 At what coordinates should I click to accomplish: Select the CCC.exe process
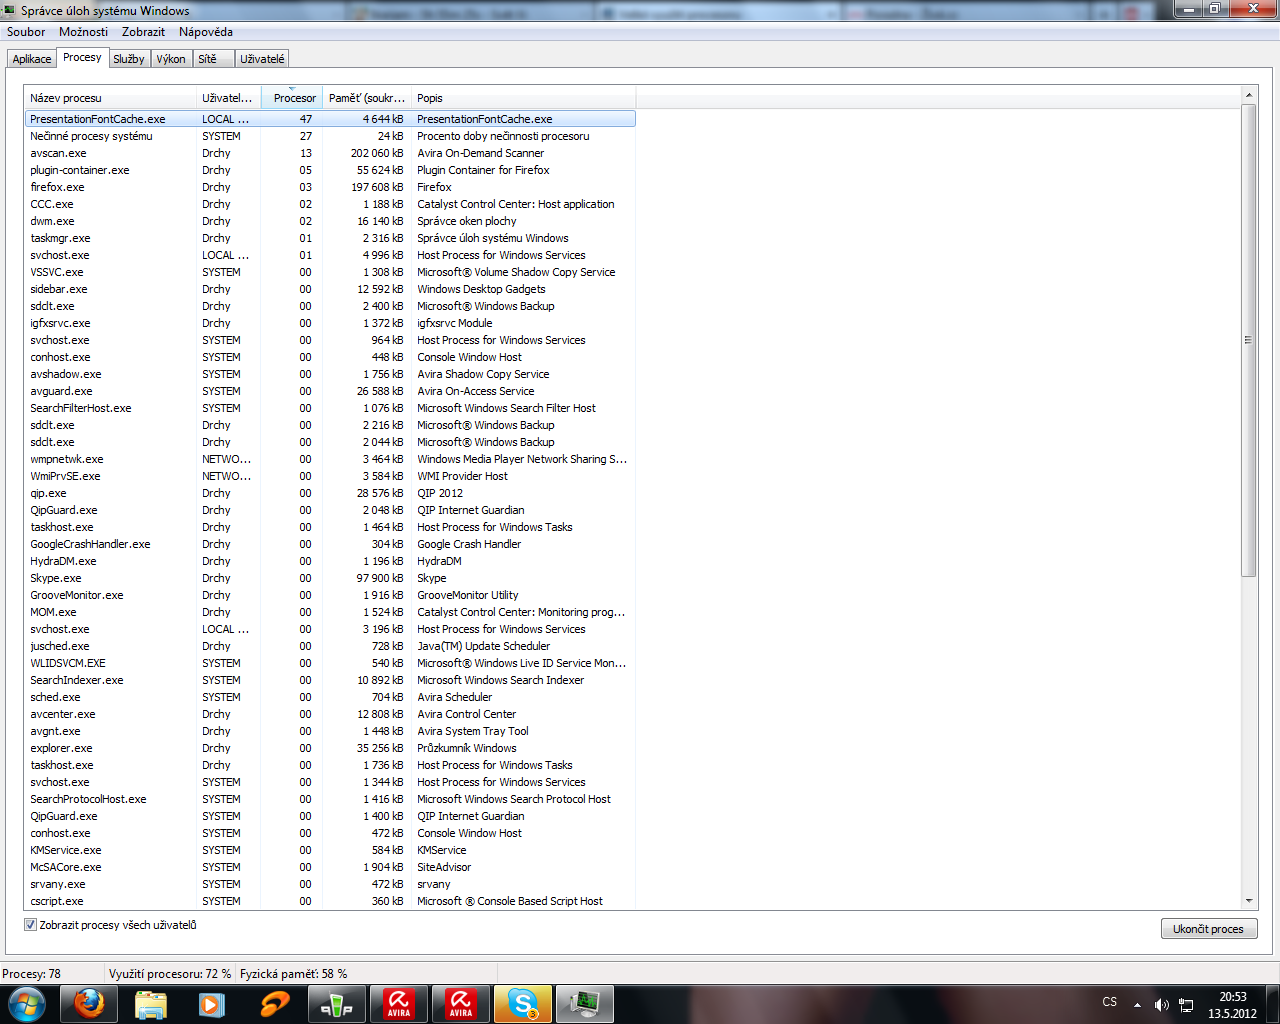click(x=330, y=204)
